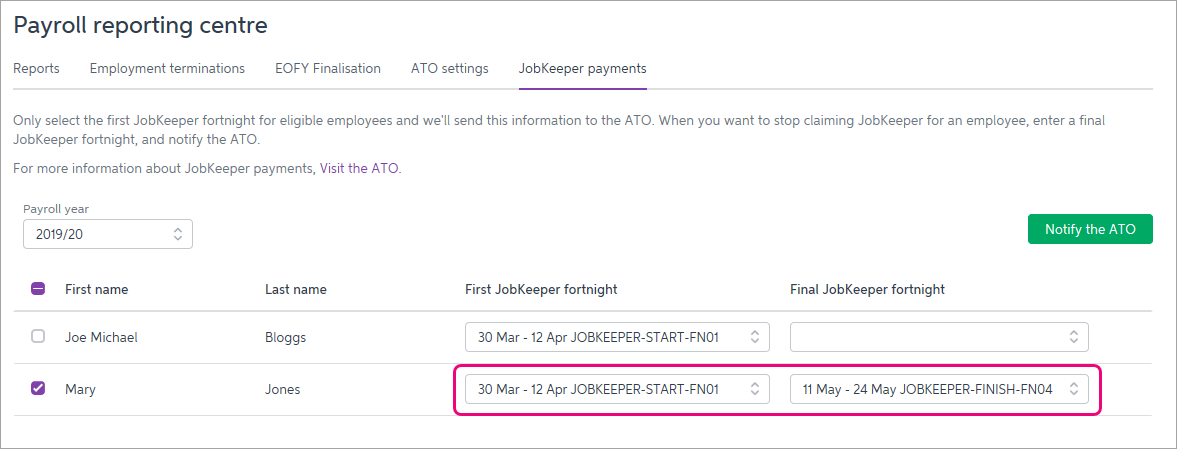Click the Jones last name cell
Viewport: 1177px width, 449px height.
(x=282, y=389)
